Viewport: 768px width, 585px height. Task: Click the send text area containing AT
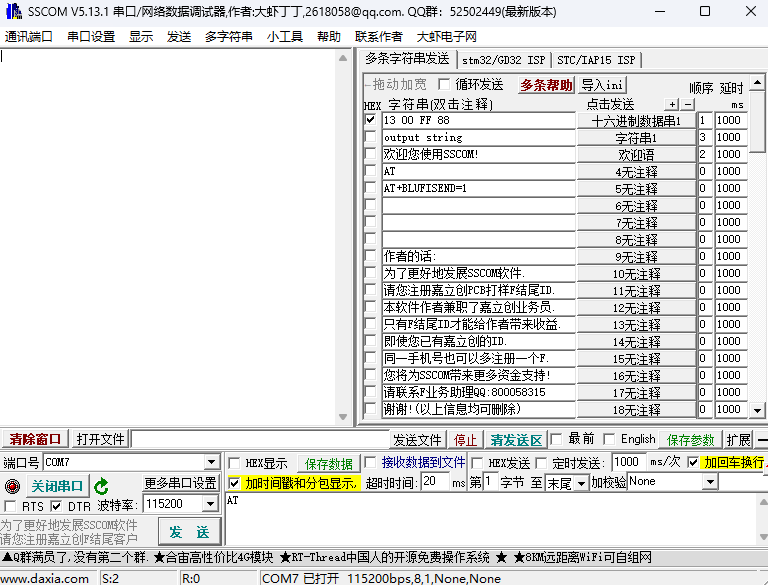click(x=491, y=519)
